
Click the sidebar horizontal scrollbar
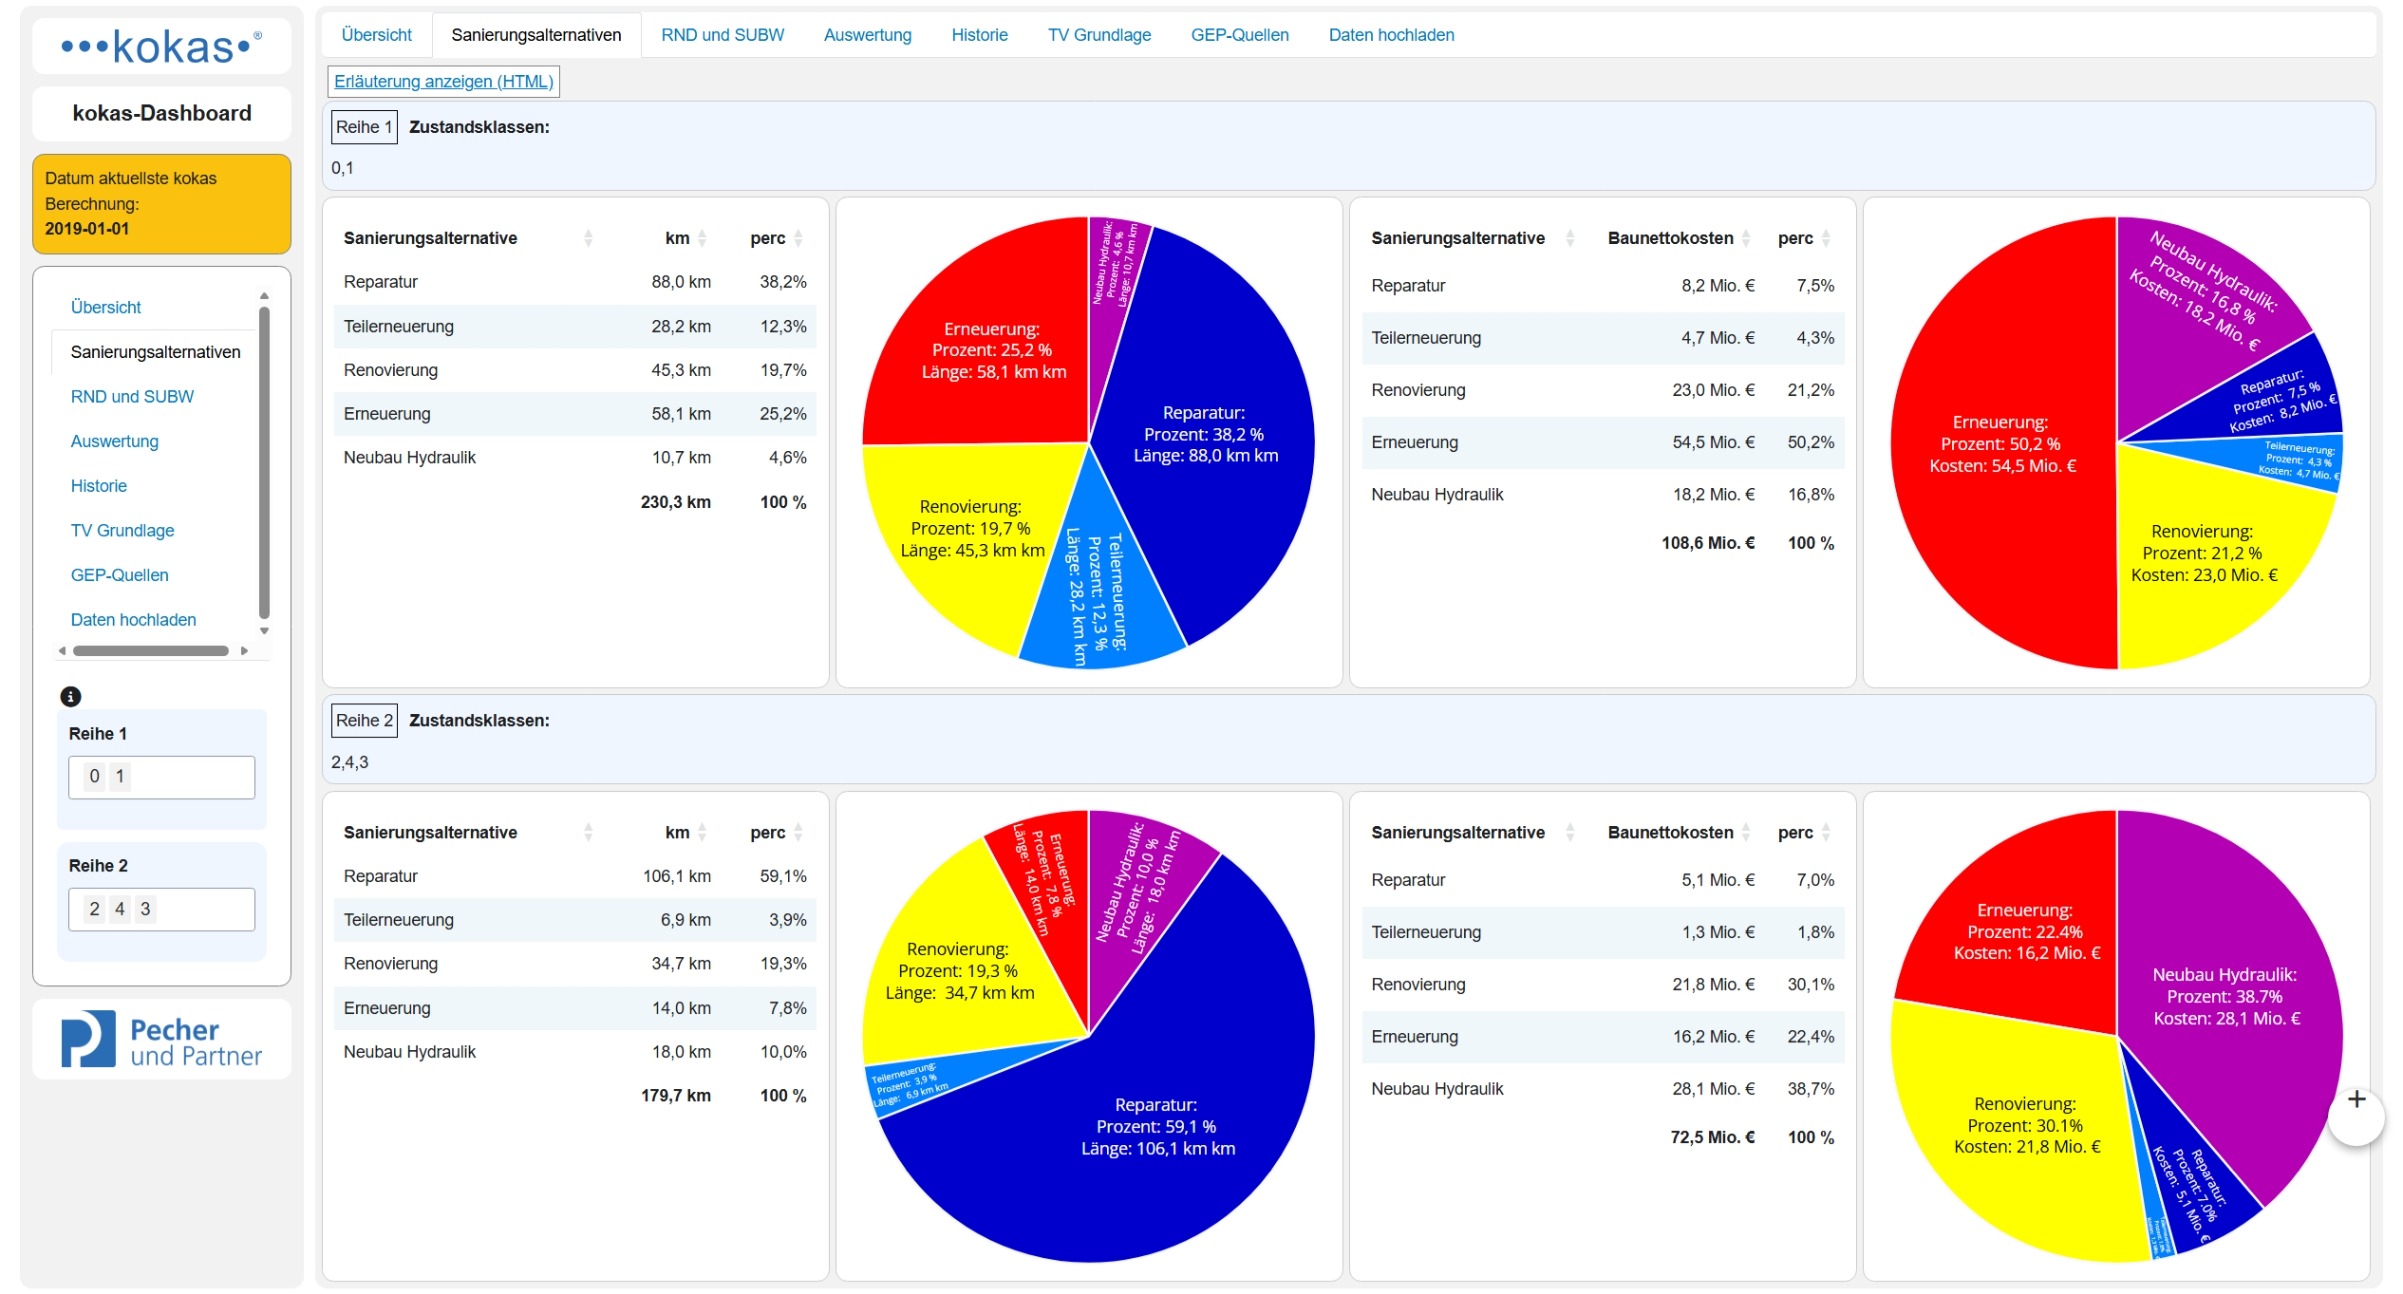[x=151, y=651]
